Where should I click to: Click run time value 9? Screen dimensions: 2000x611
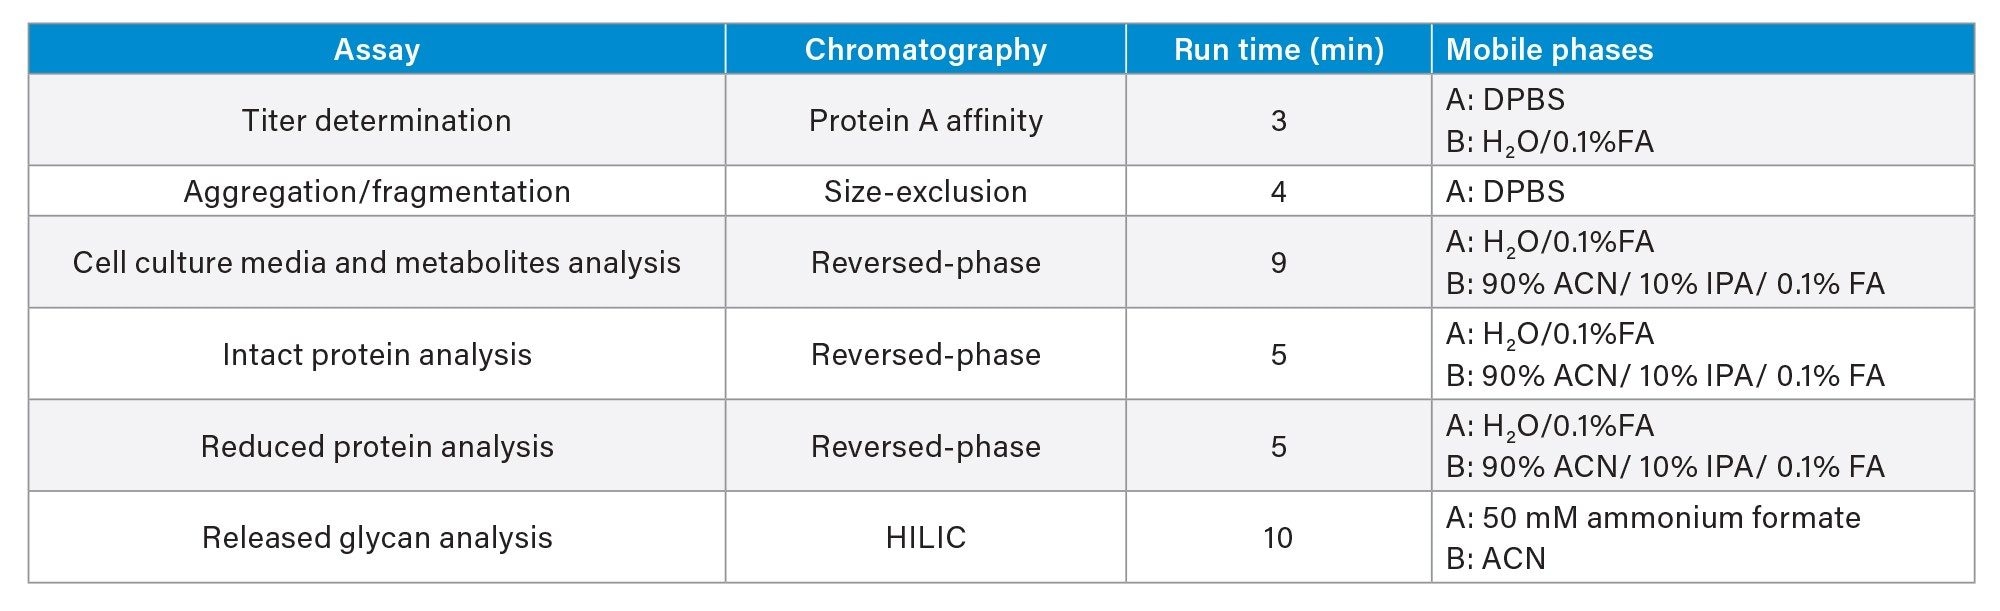(1278, 263)
